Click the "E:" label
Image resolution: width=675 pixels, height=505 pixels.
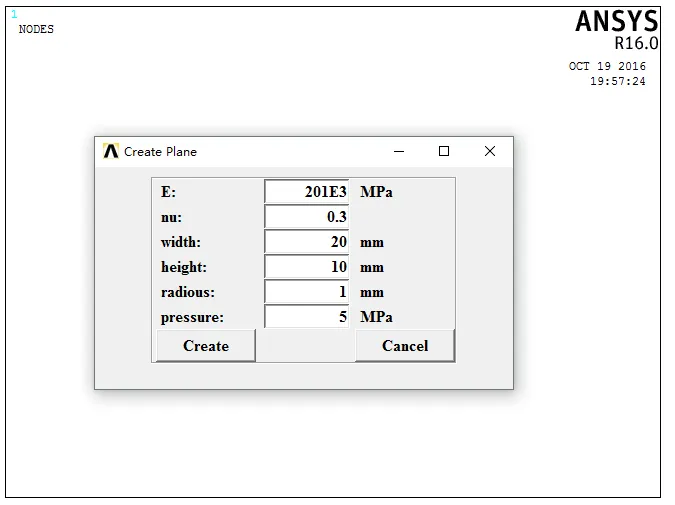point(168,192)
